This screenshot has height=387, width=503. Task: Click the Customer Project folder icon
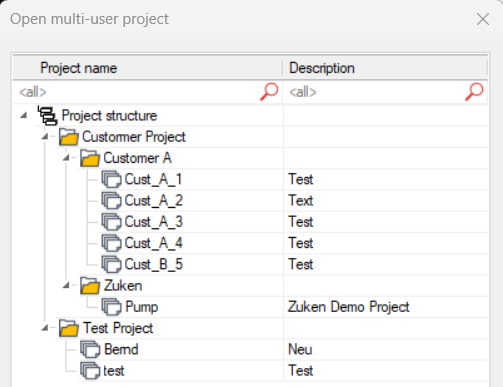(x=69, y=137)
